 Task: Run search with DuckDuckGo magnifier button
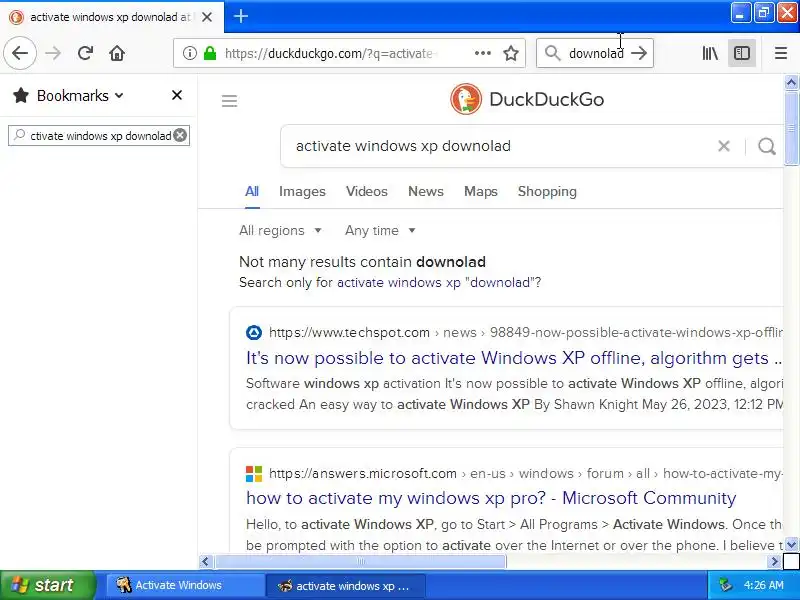(766, 146)
